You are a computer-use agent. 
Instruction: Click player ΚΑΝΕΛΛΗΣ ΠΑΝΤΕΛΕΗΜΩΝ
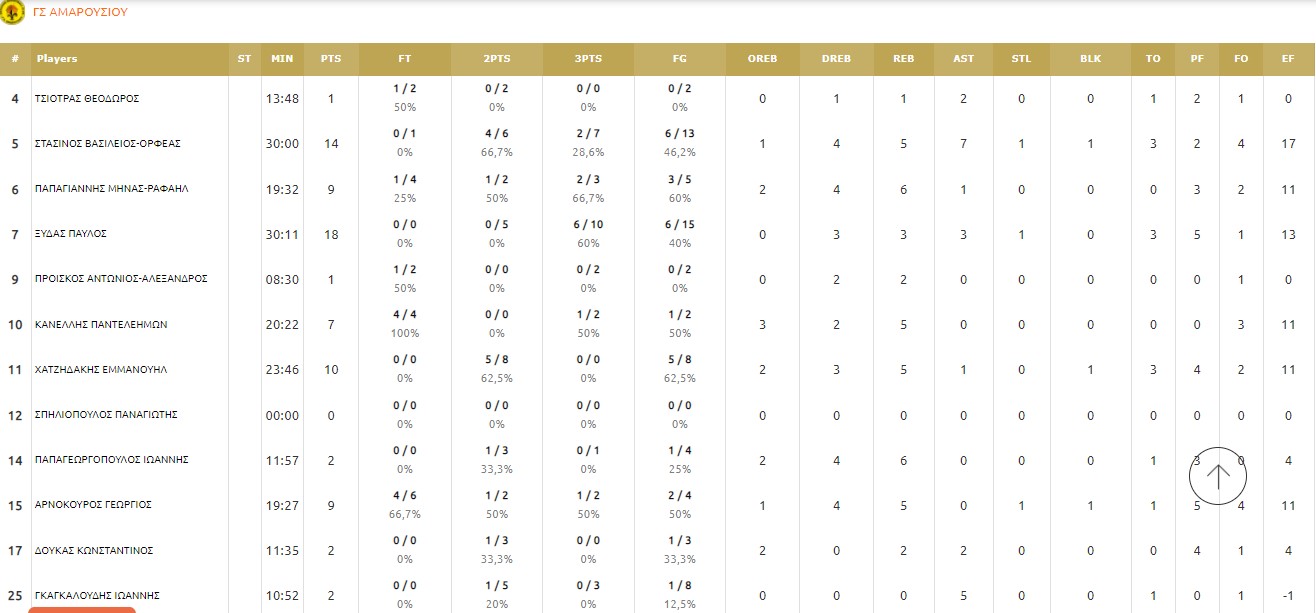tap(101, 325)
